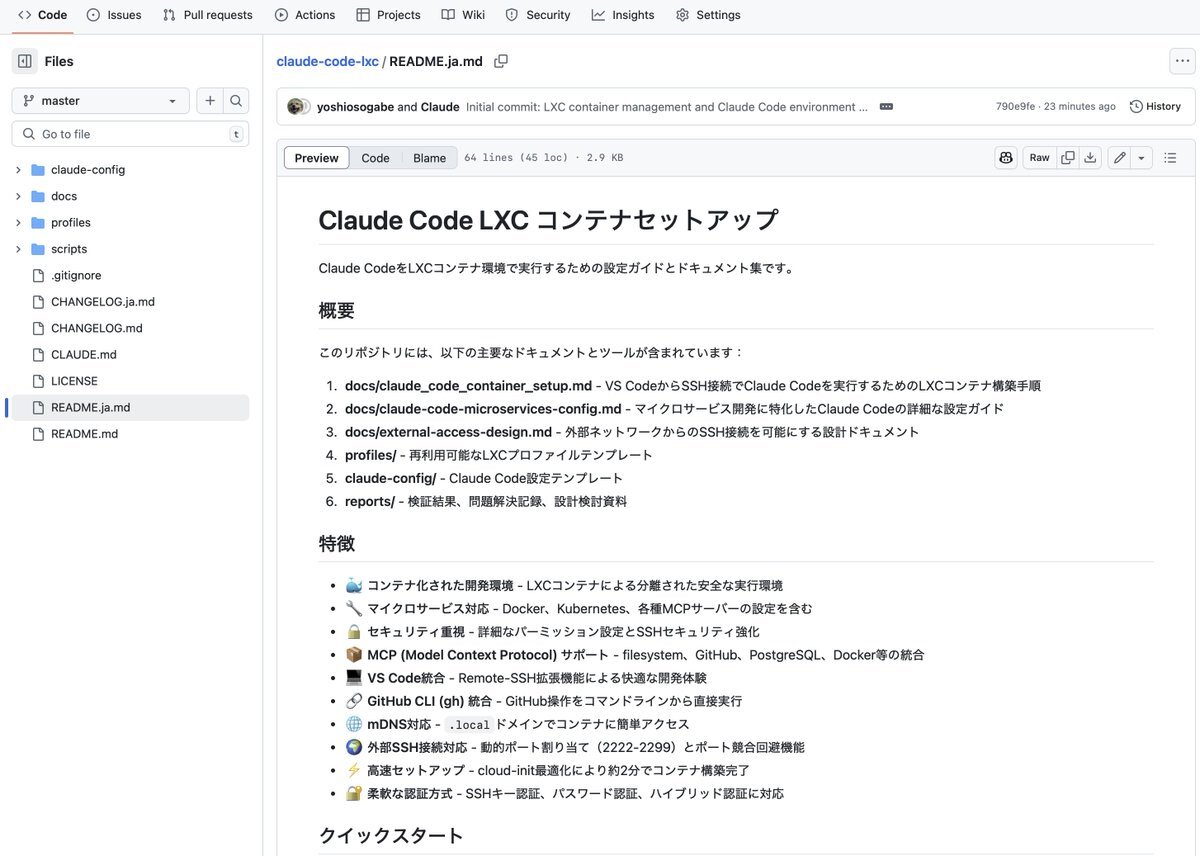
Task: Copy raw file contents icon
Action: (1068, 158)
